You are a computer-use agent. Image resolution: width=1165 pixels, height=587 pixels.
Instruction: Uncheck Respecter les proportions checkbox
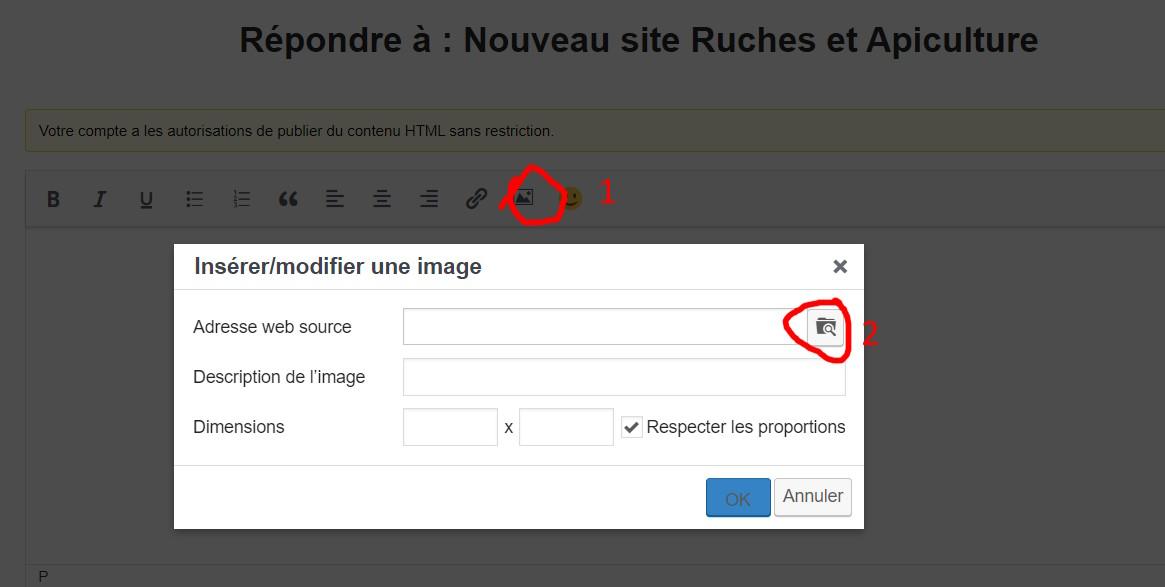tap(632, 427)
